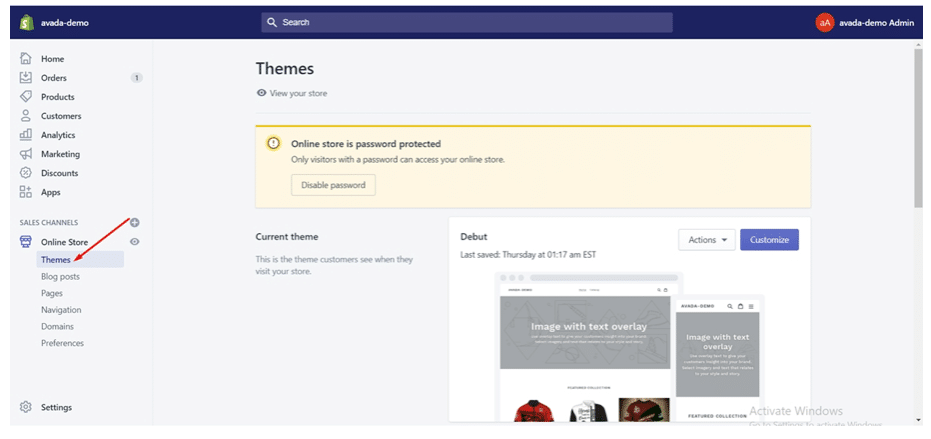Viewport: 931px width, 439px height.
Task: Click the Customers person icon
Action: coord(26,115)
